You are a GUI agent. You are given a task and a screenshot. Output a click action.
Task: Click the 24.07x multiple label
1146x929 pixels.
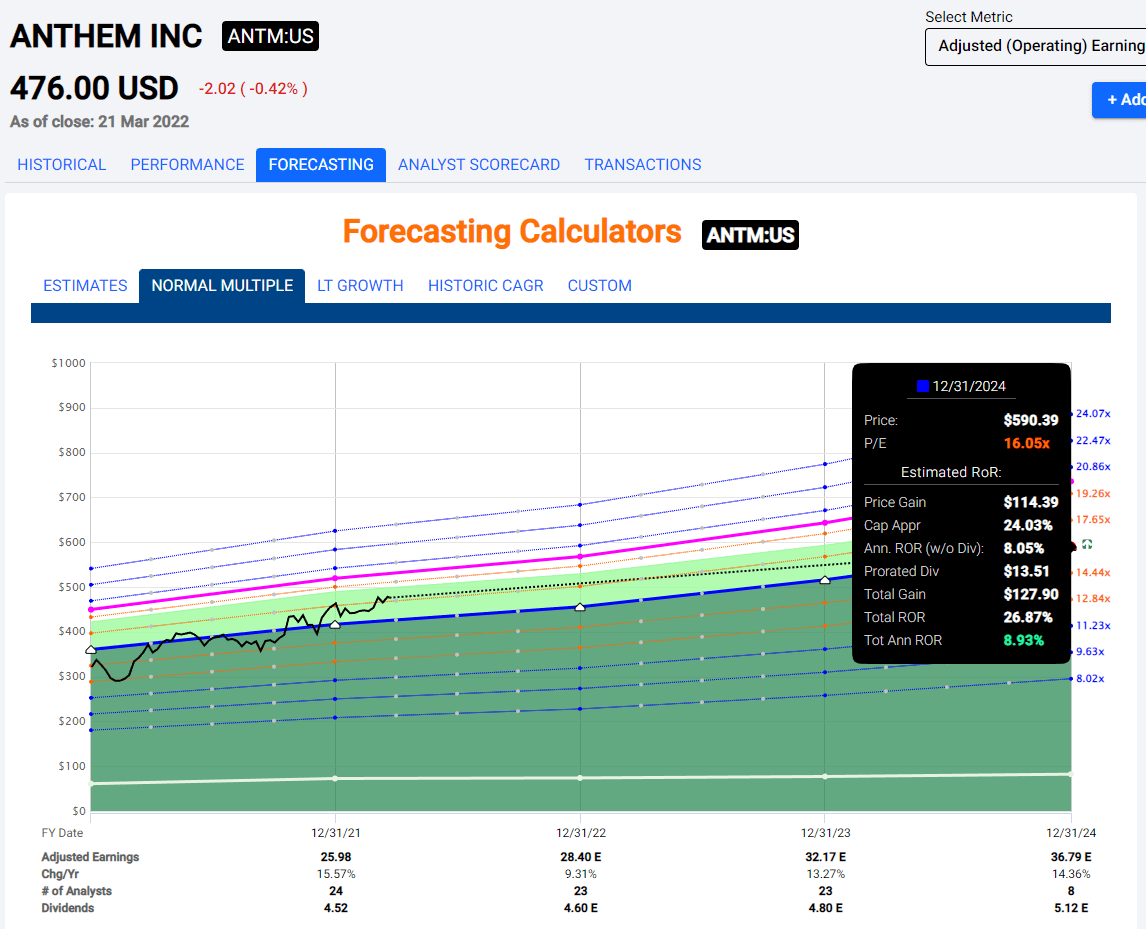tap(1093, 414)
